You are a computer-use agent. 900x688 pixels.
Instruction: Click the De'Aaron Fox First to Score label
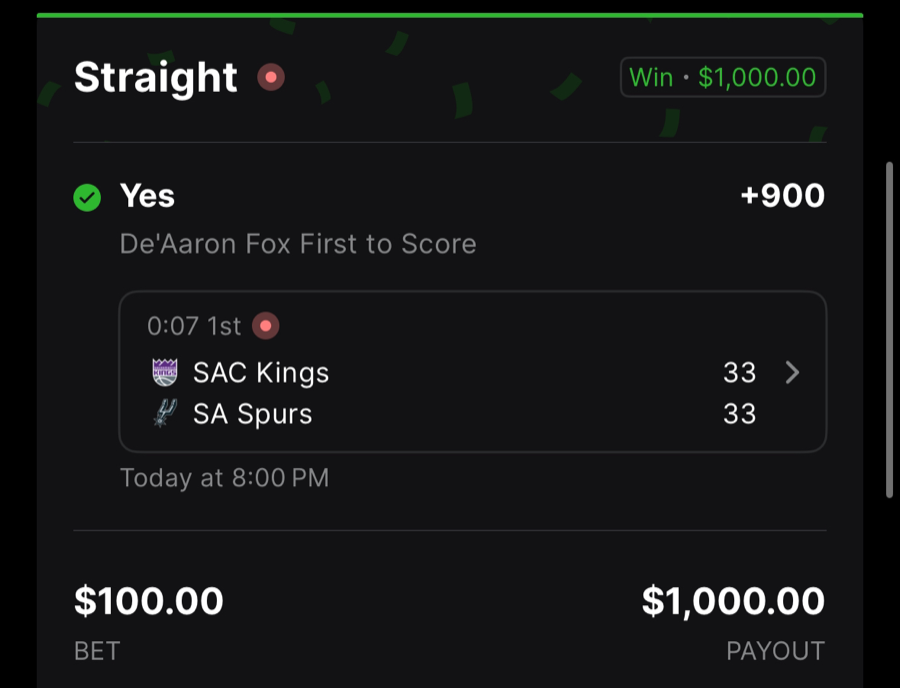pos(297,243)
